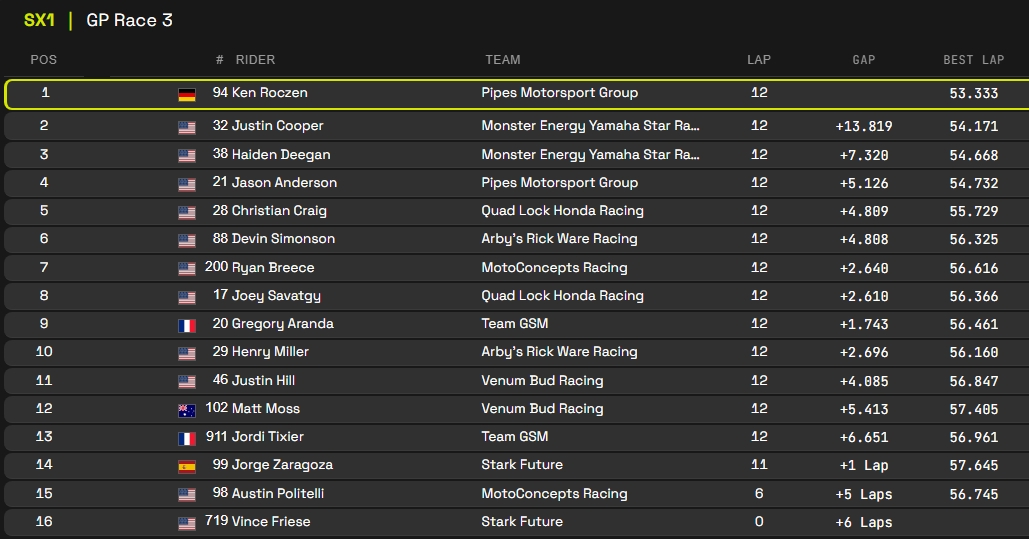Click the US flag beside Haiden Deegan
Viewport: 1029px width, 539px height.
pyautogui.click(x=187, y=156)
